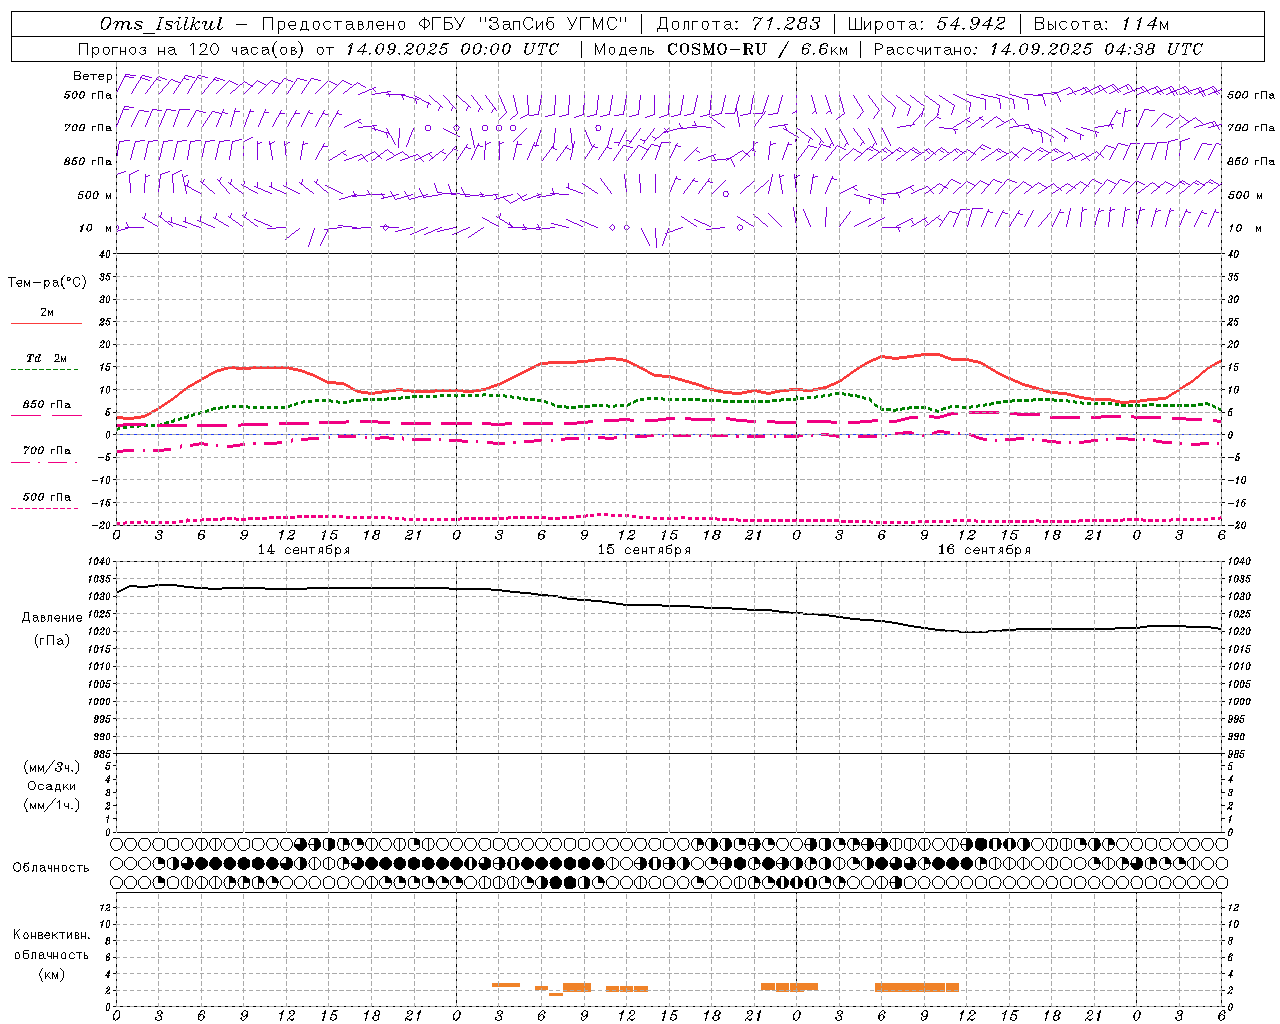Click the Высота: 114м value
Image resolution: width=1280 pixels, height=1024 pixels.
(1101, 24)
